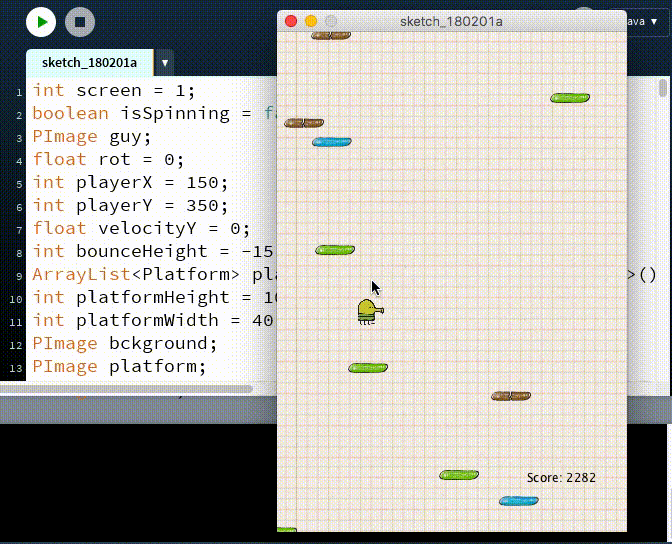672x544 pixels.
Task: Click the blue platform below brown platform
Action: 332,142
